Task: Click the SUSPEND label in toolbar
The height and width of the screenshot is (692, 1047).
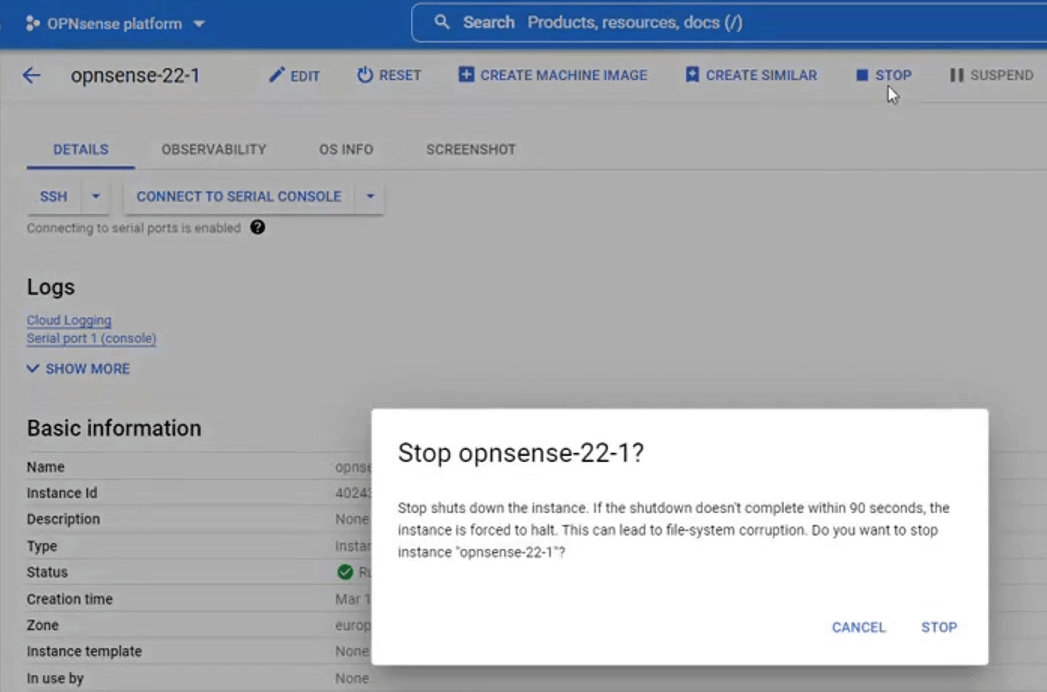Action: click(1002, 75)
